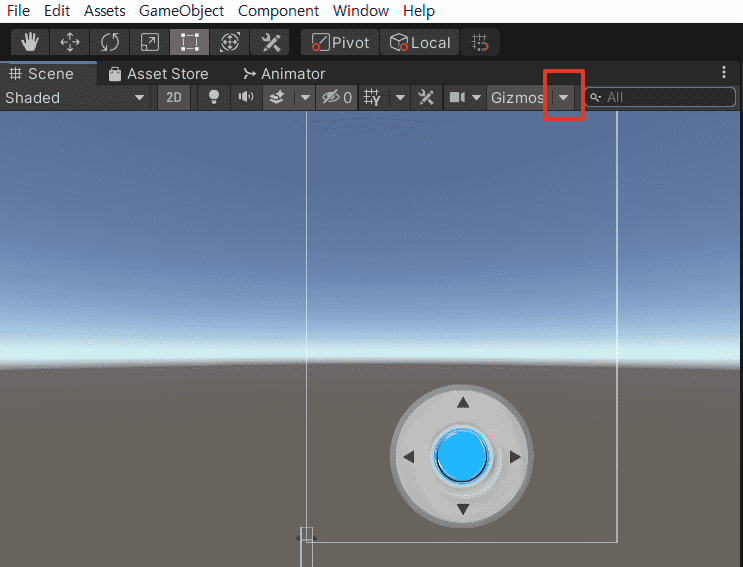The image size is (743, 567).
Task: Expand grid settings dropdown arrow
Action: [400, 98]
